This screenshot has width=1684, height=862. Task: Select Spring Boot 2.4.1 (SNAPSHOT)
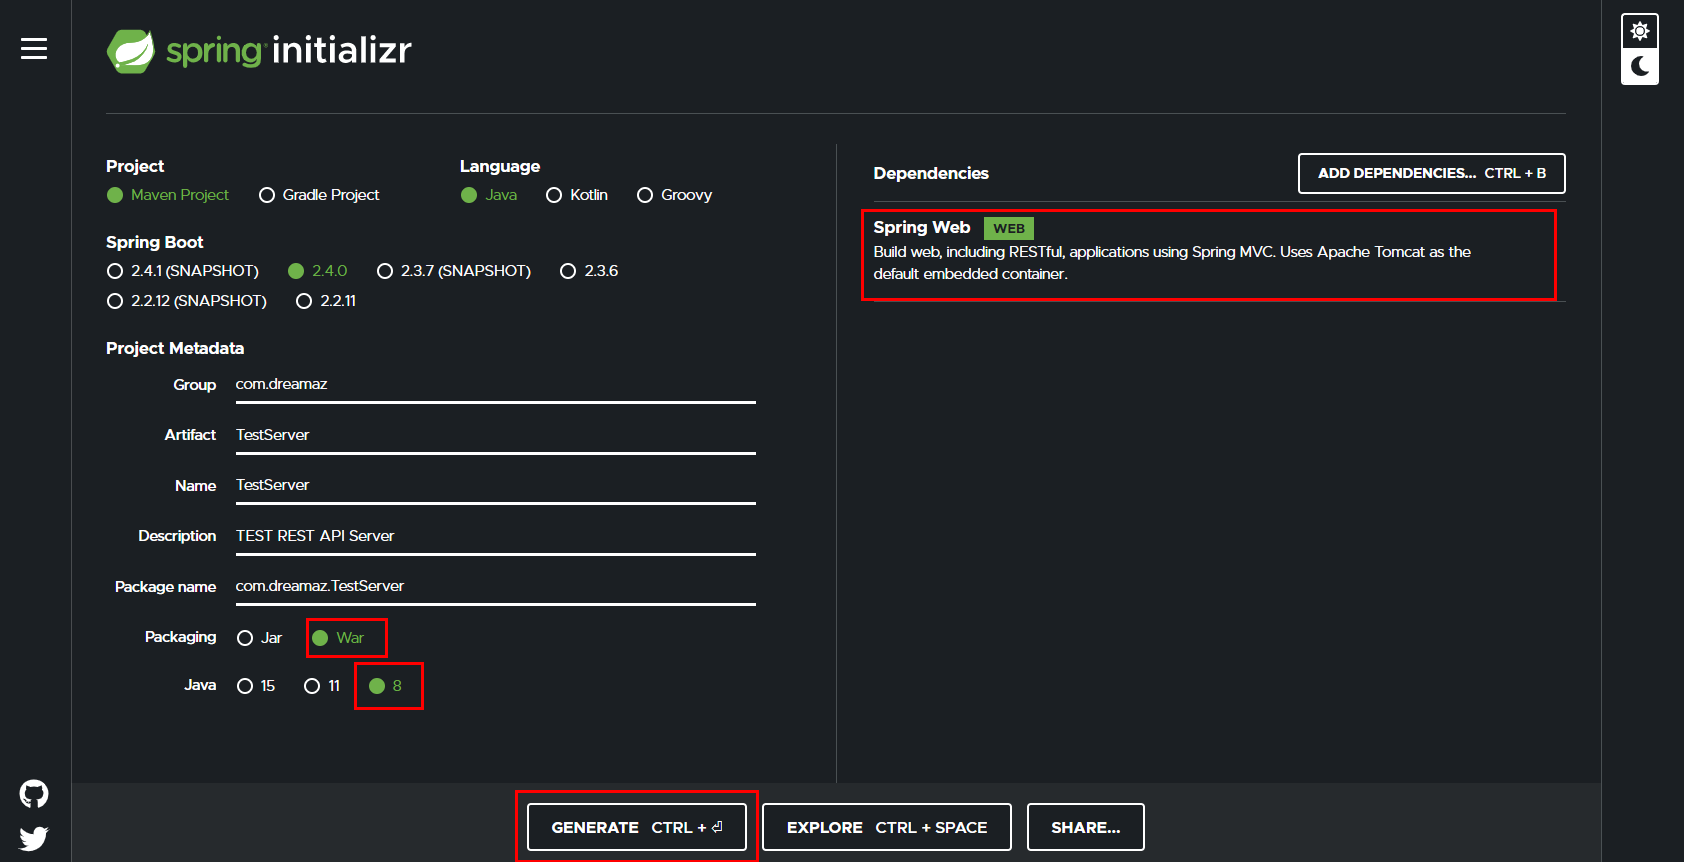click(183, 271)
